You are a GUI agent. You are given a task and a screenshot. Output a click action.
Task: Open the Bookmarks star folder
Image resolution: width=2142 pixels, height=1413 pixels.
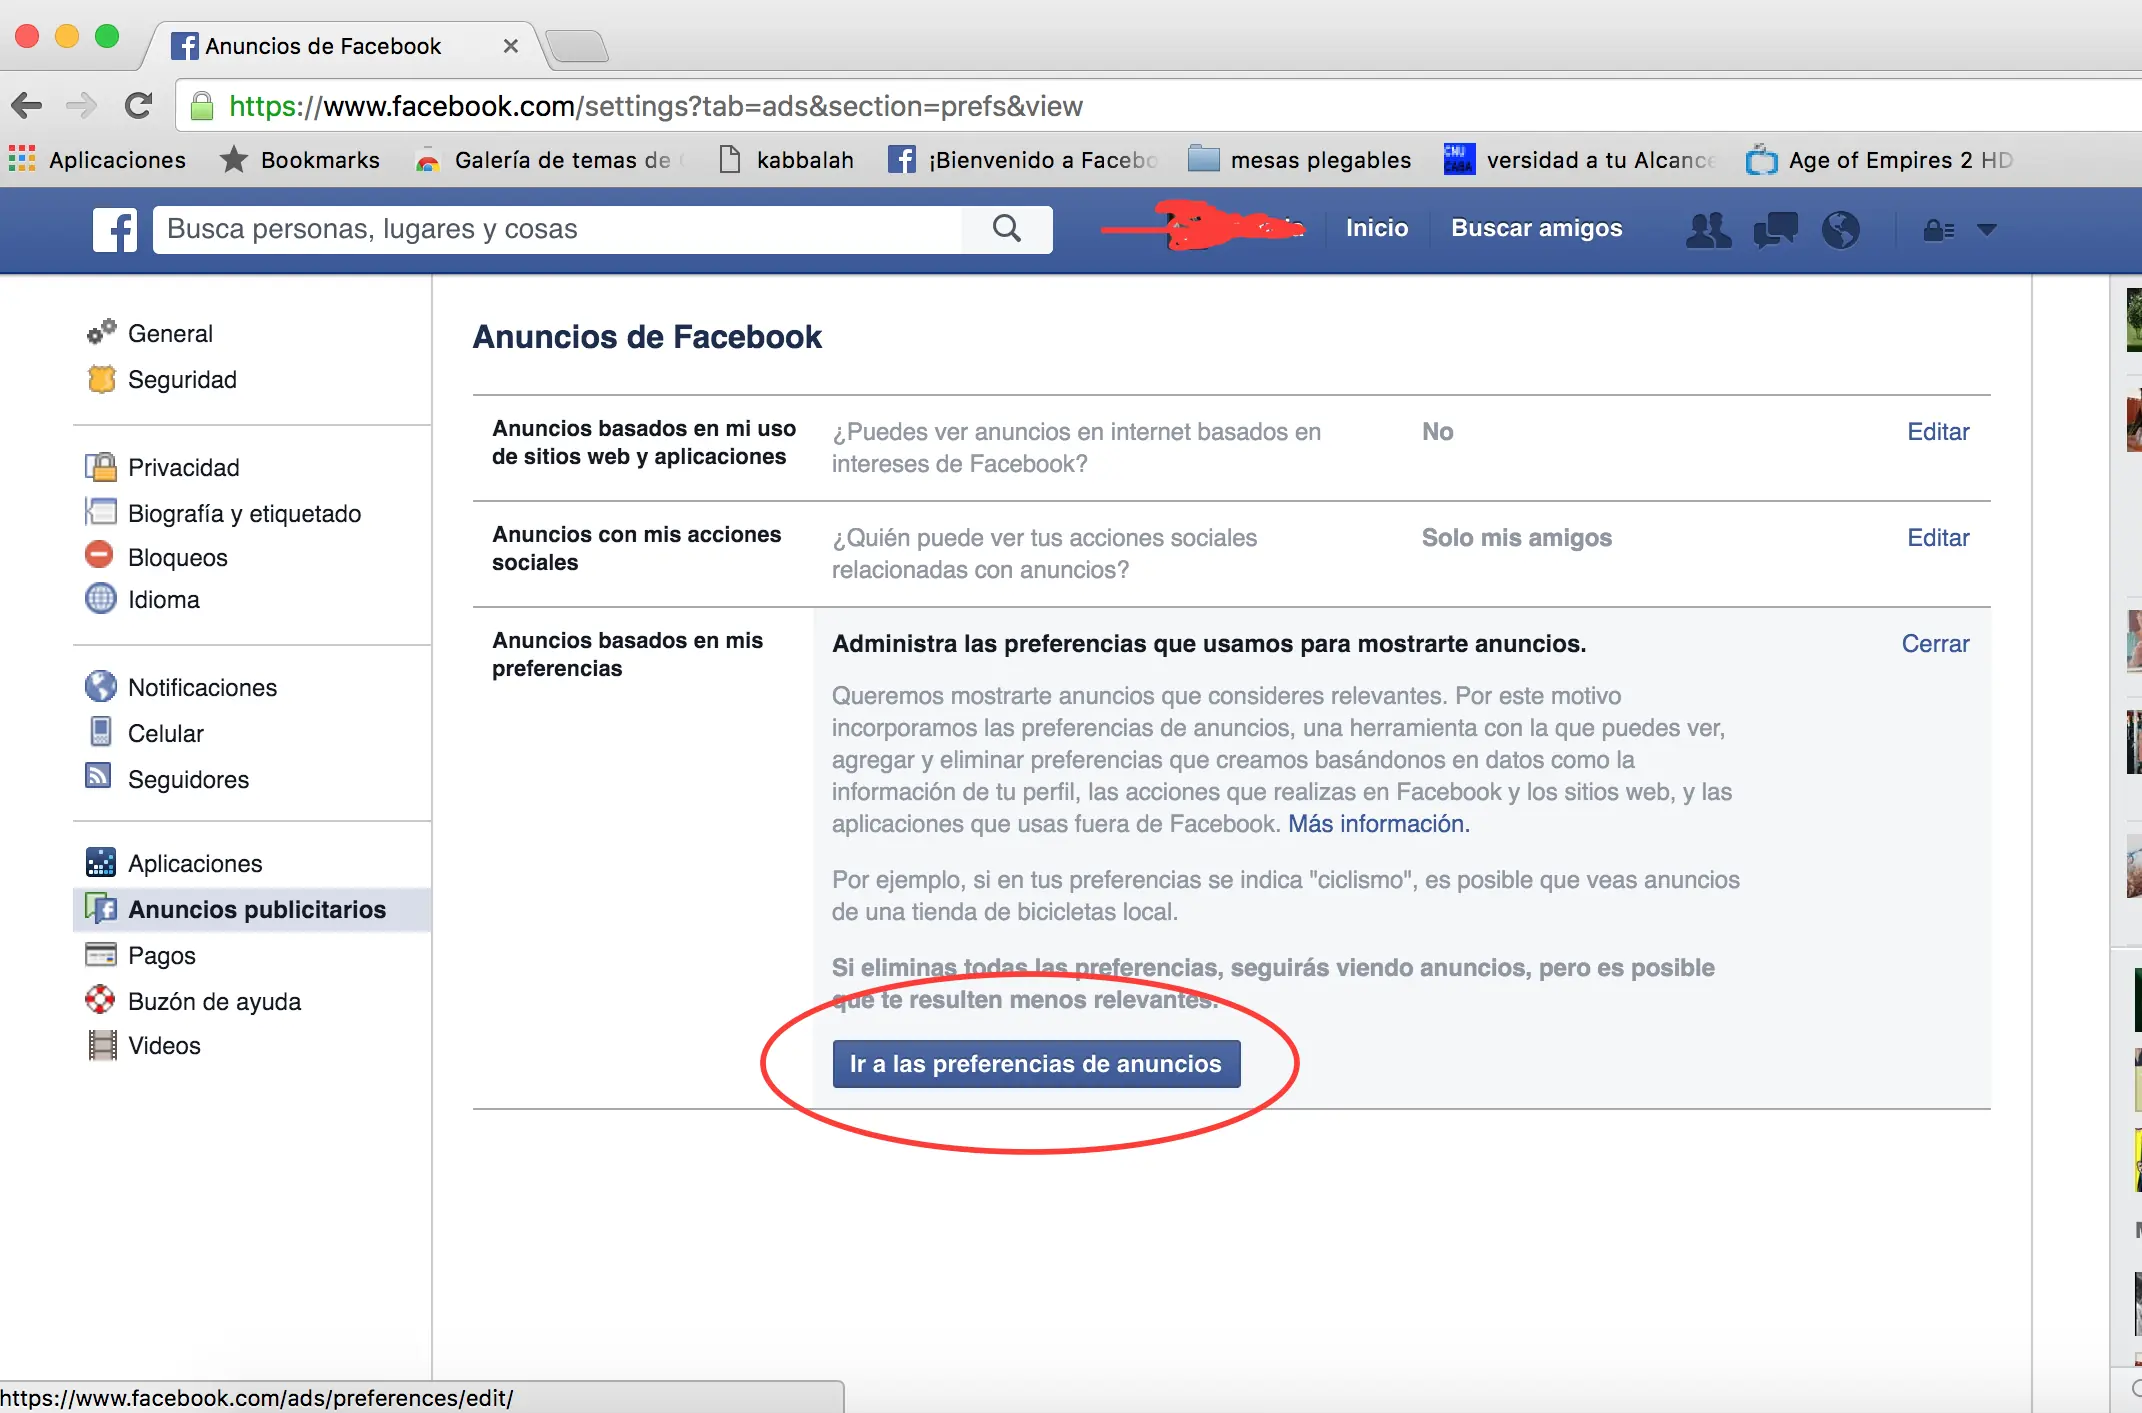point(300,160)
